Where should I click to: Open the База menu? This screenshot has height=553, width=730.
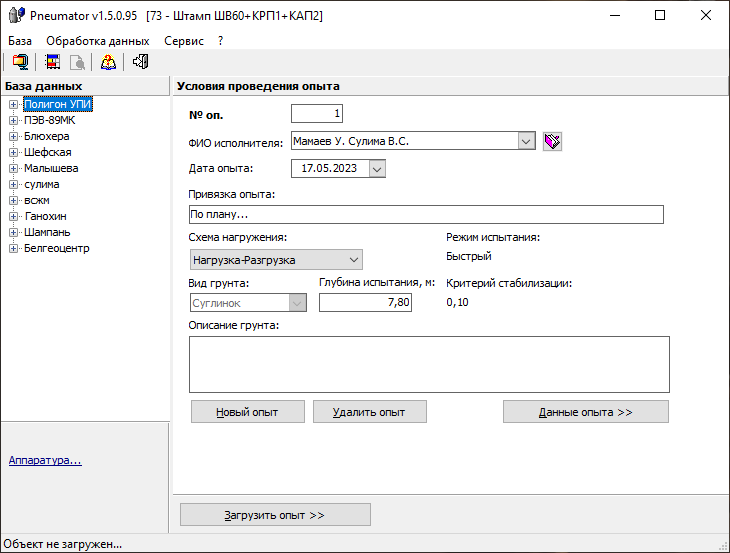click(20, 41)
